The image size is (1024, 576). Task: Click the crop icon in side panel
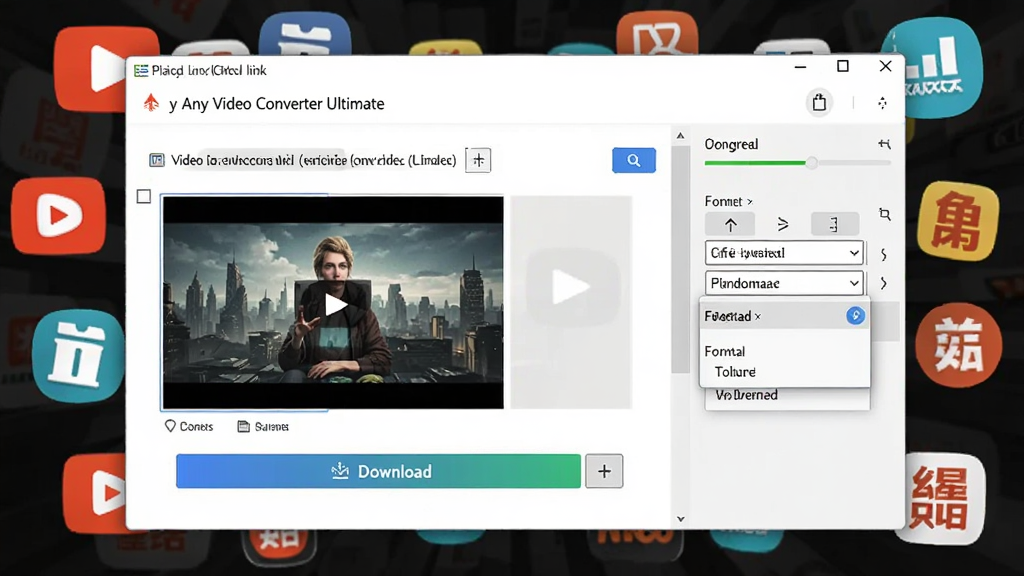885,214
